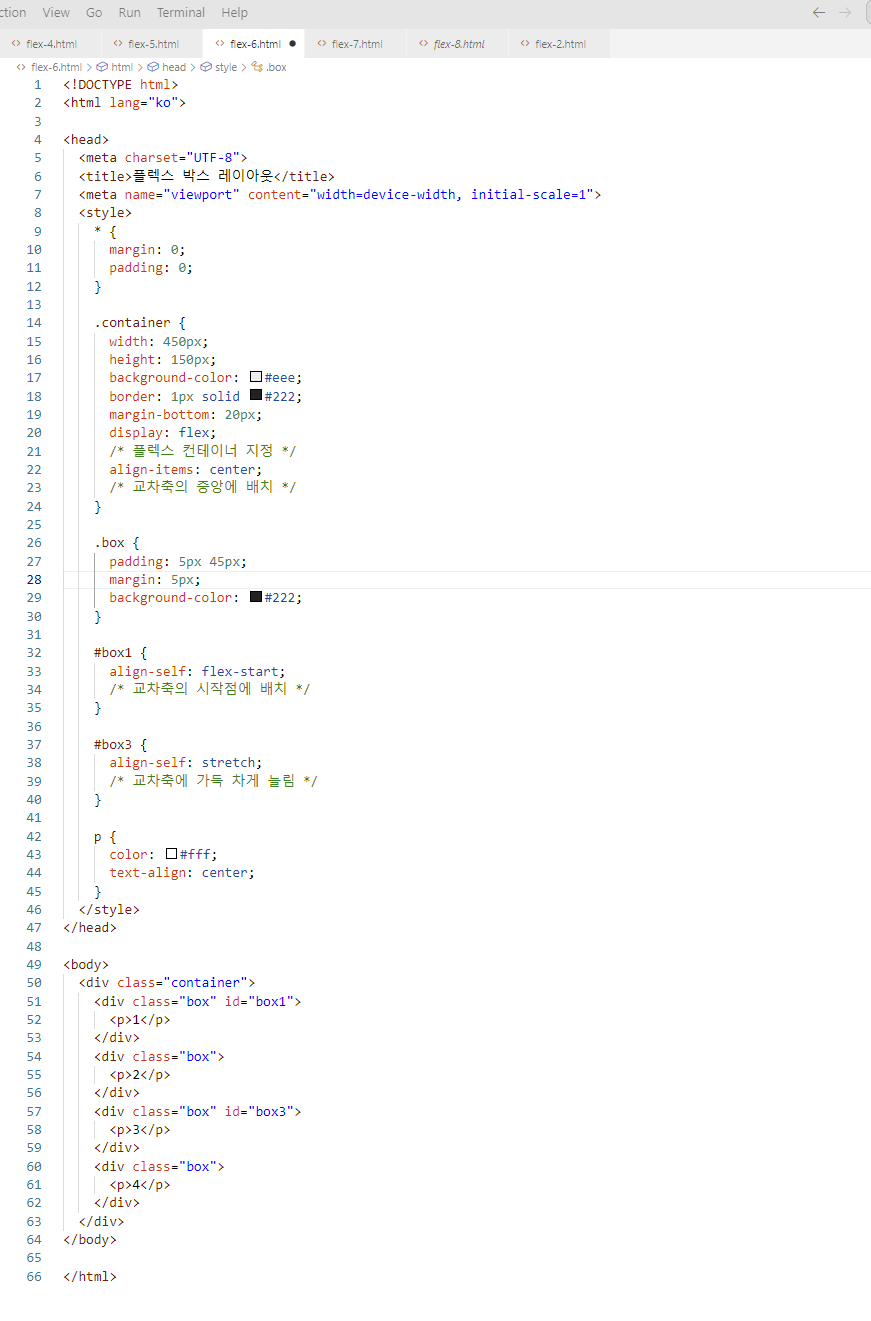This screenshot has width=871, height=1321.
Task: Click the HTML file icon on flex-4.html tab
Action: pos(16,44)
